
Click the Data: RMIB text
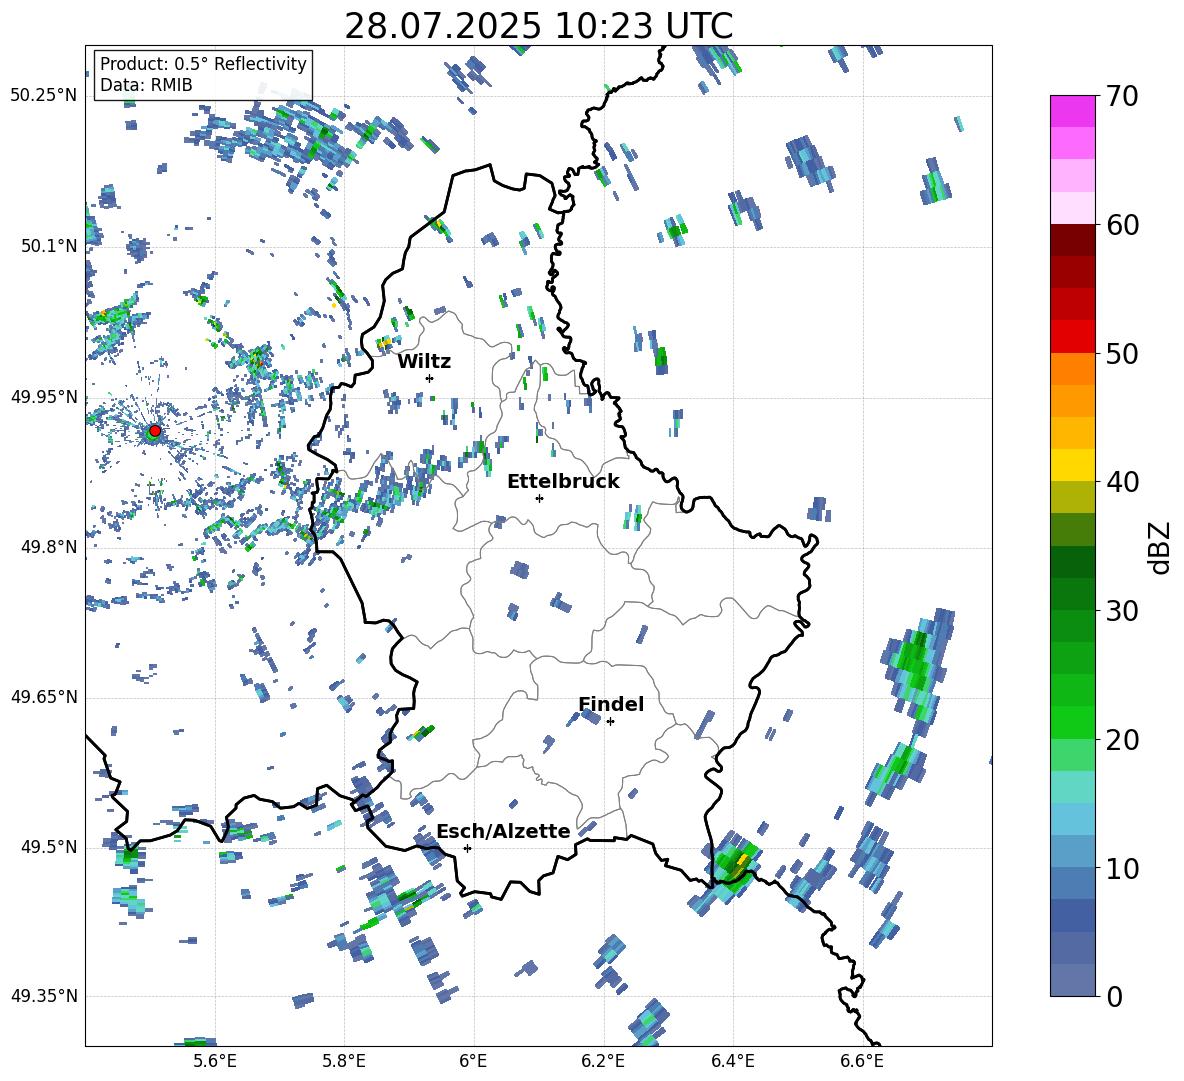[146, 85]
